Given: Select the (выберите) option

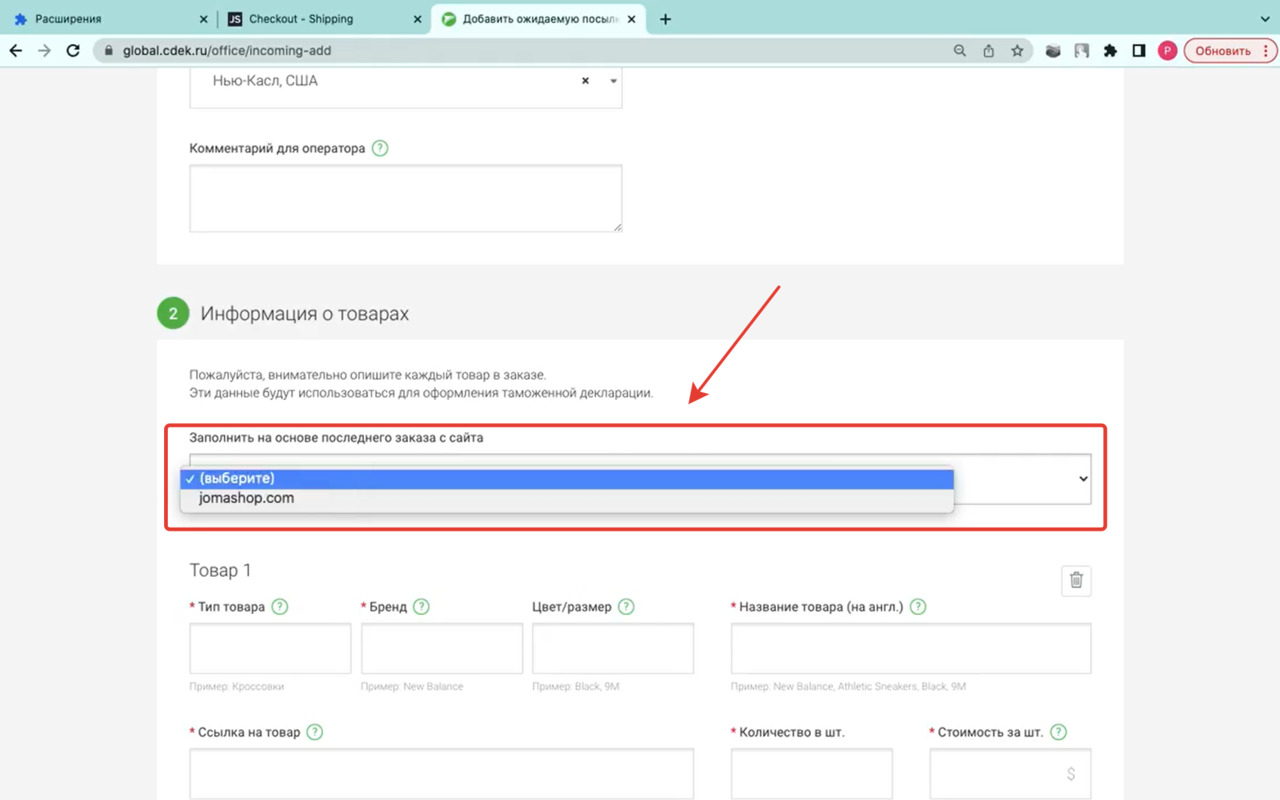Looking at the screenshot, I should [567, 478].
